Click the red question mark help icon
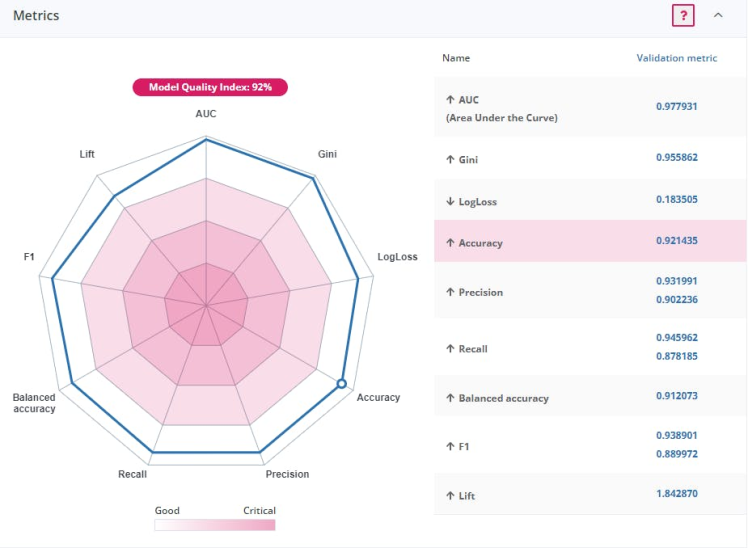Screen dimensions: 748x548 tap(684, 15)
